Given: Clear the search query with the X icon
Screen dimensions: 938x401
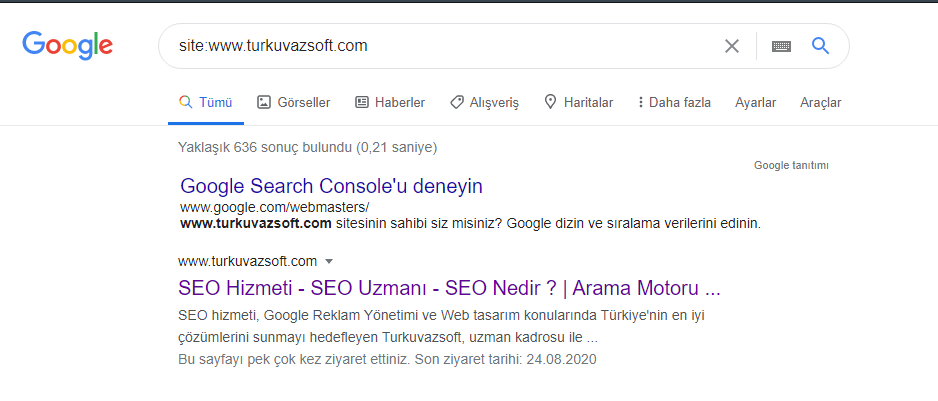Looking at the screenshot, I should click(x=732, y=46).
